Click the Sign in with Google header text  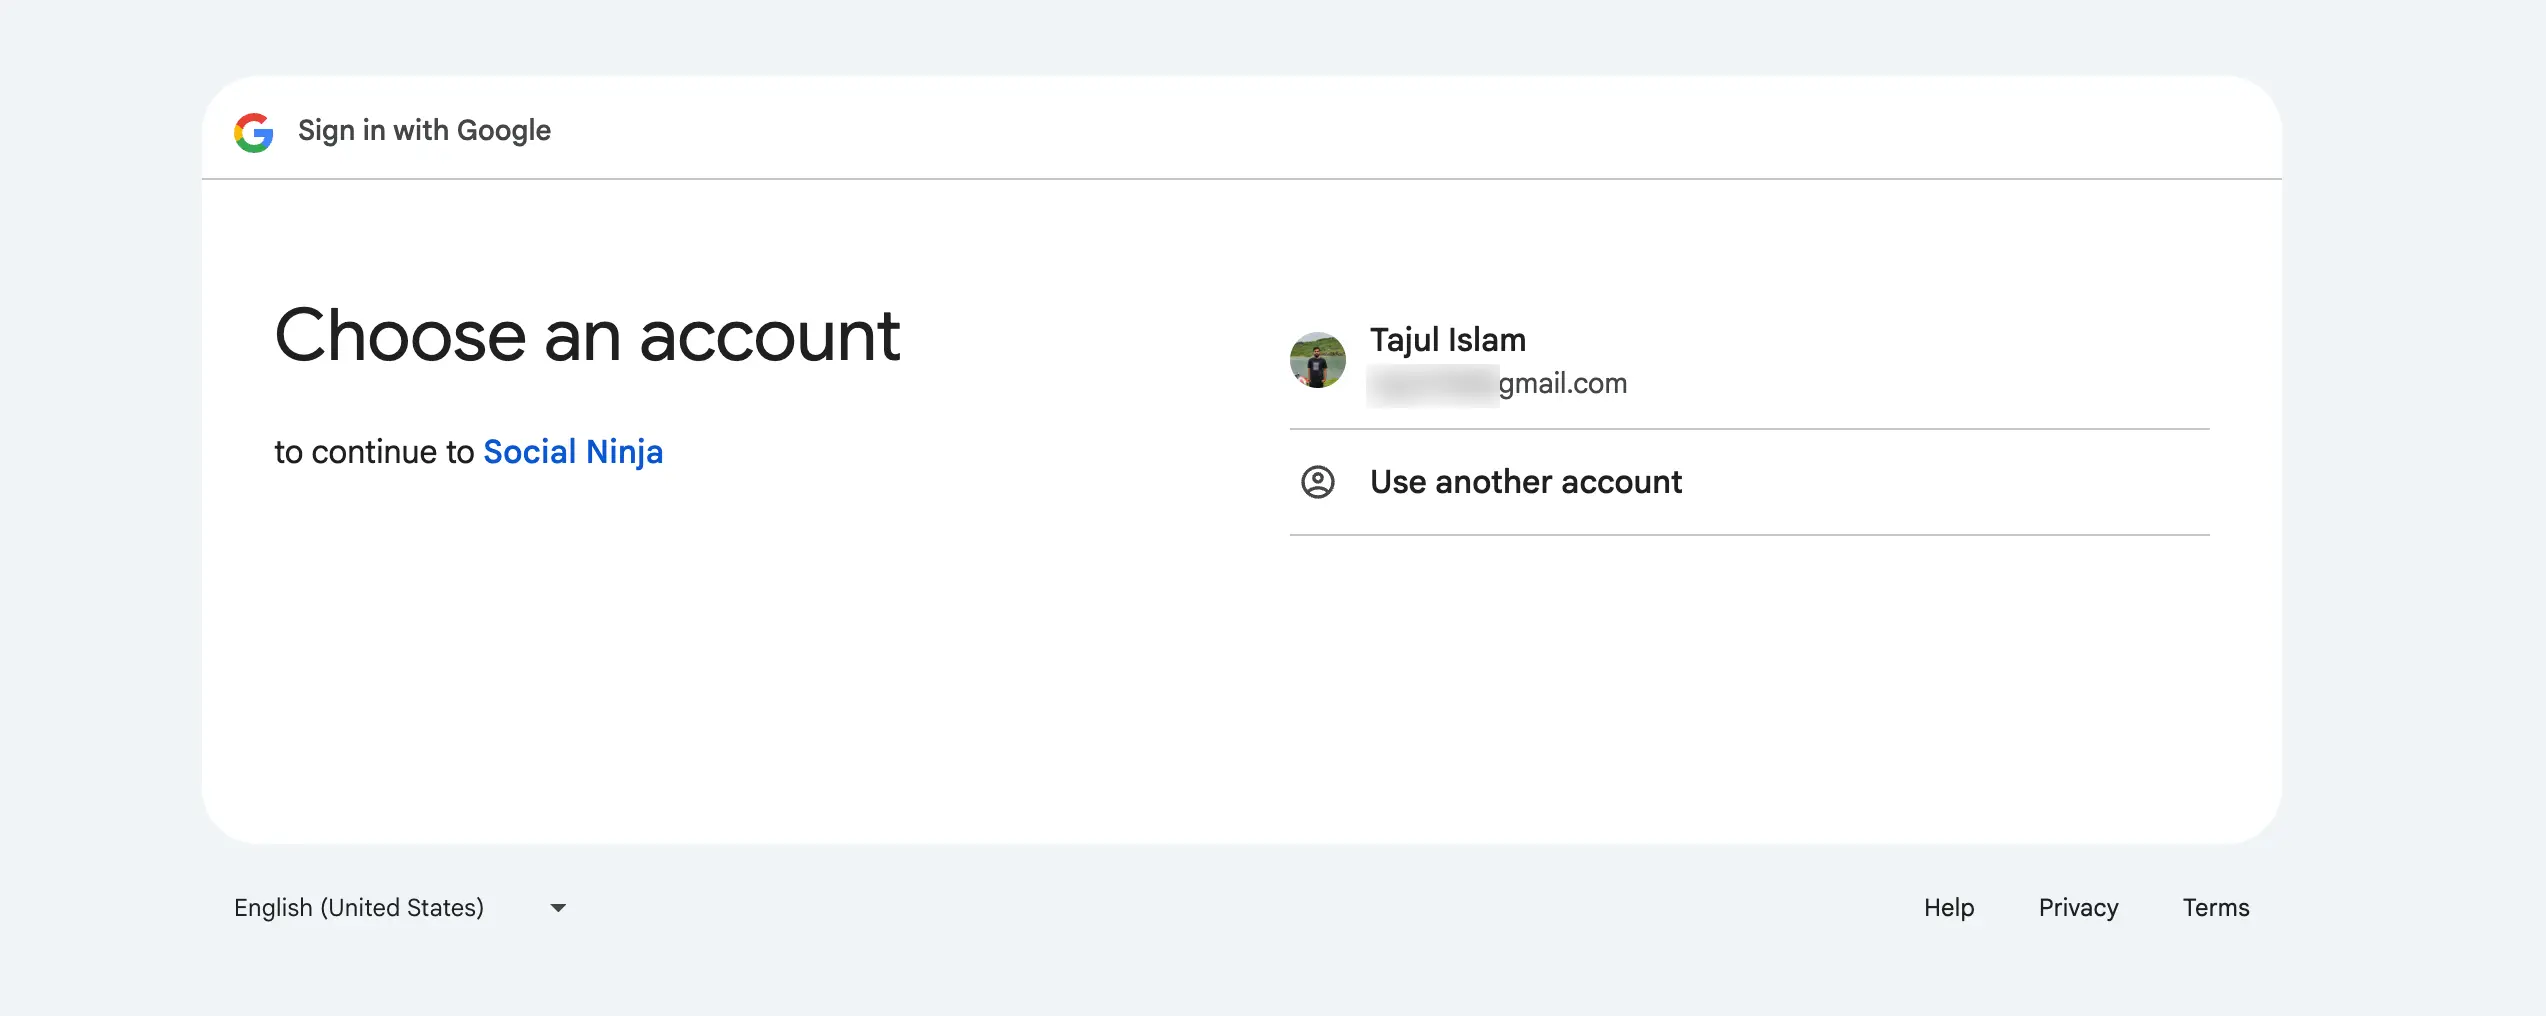pyautogui.click(x=423, y=130)
